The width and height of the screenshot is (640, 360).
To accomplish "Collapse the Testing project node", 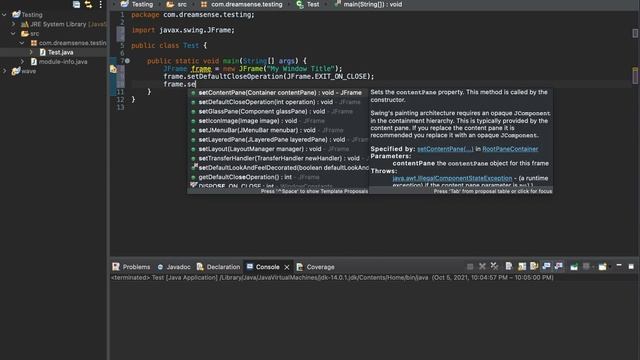I will click(4, 15).
